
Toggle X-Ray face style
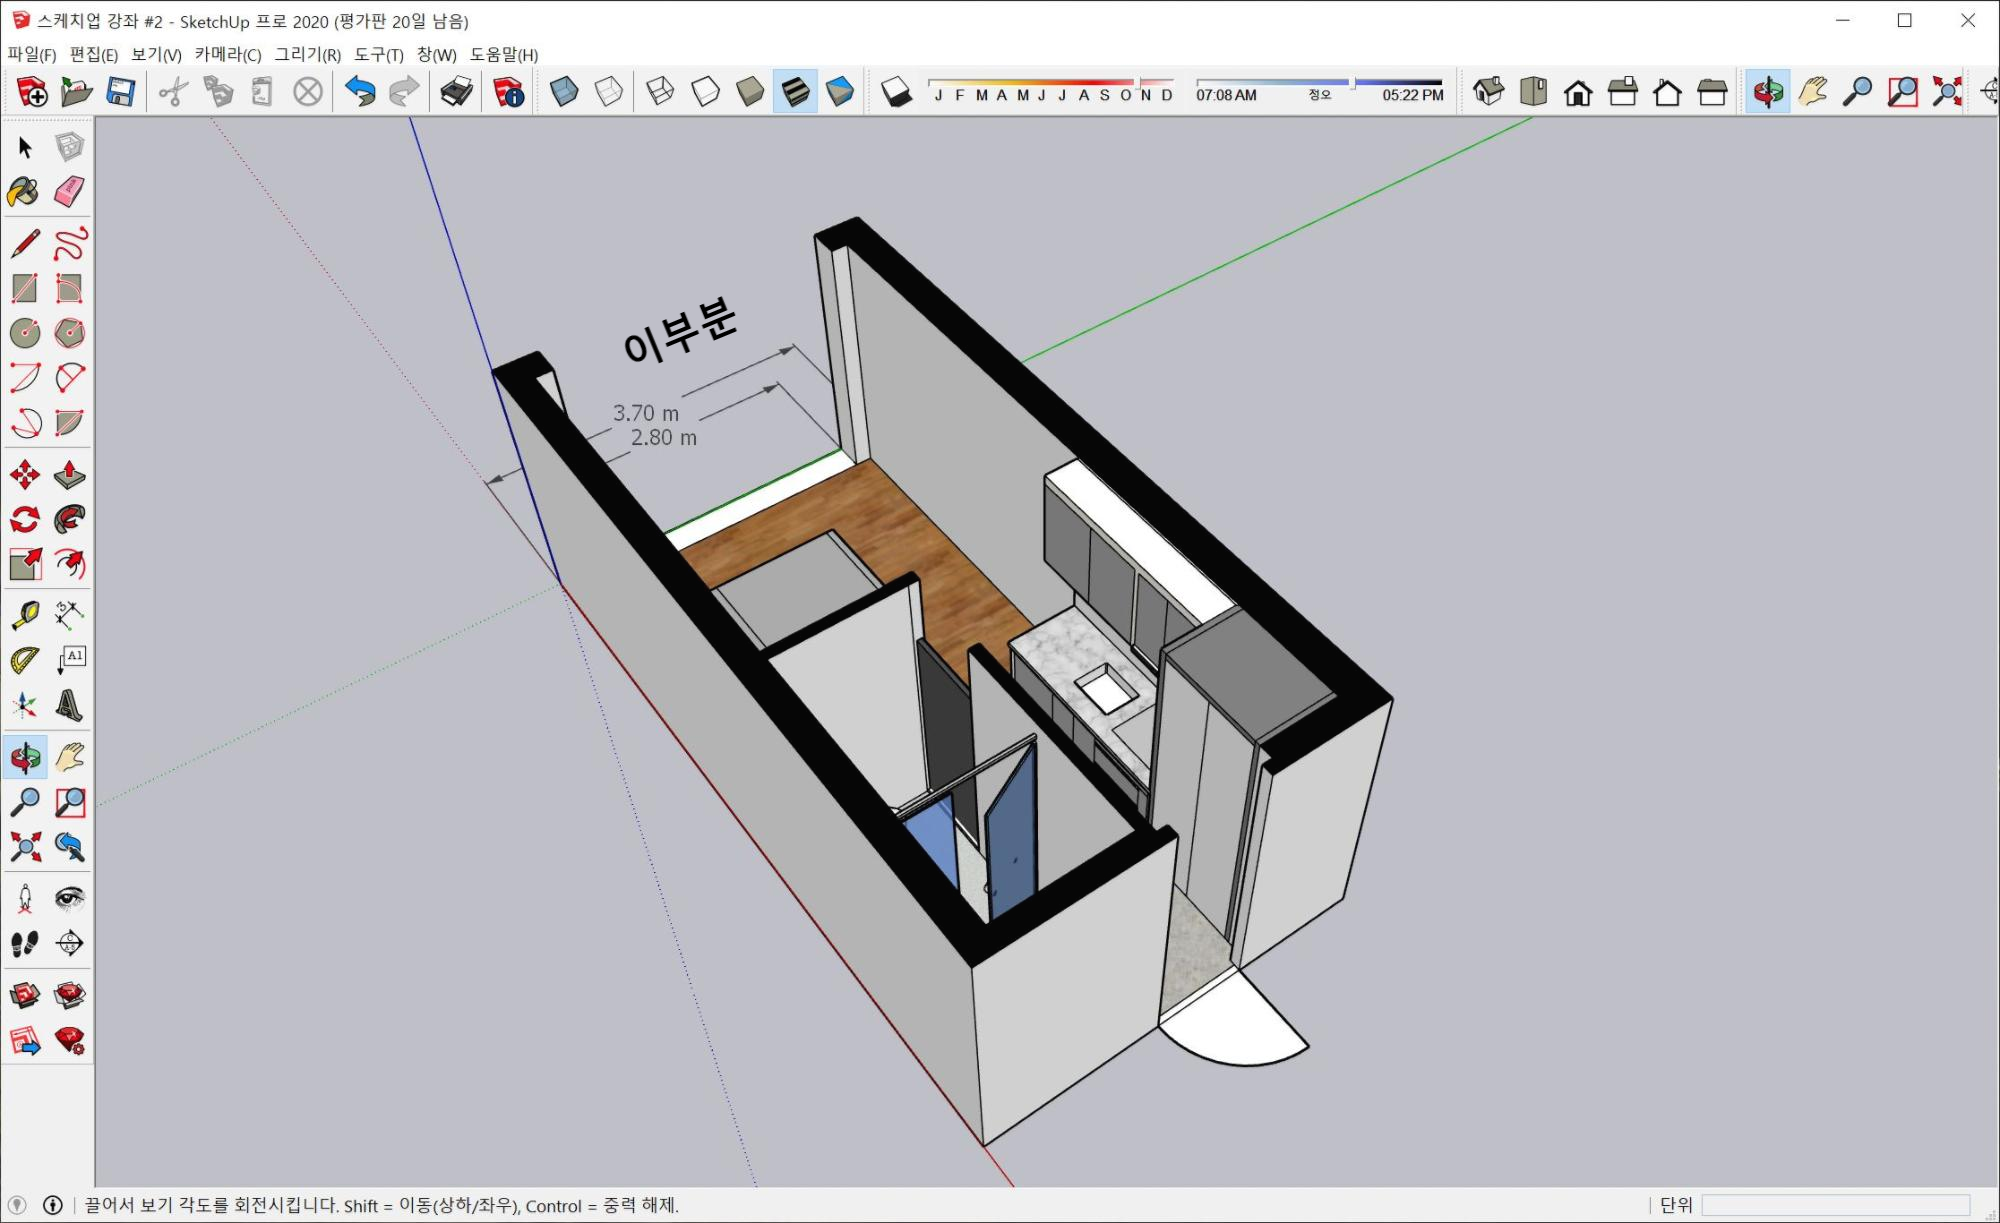click(x=564, y=92)
